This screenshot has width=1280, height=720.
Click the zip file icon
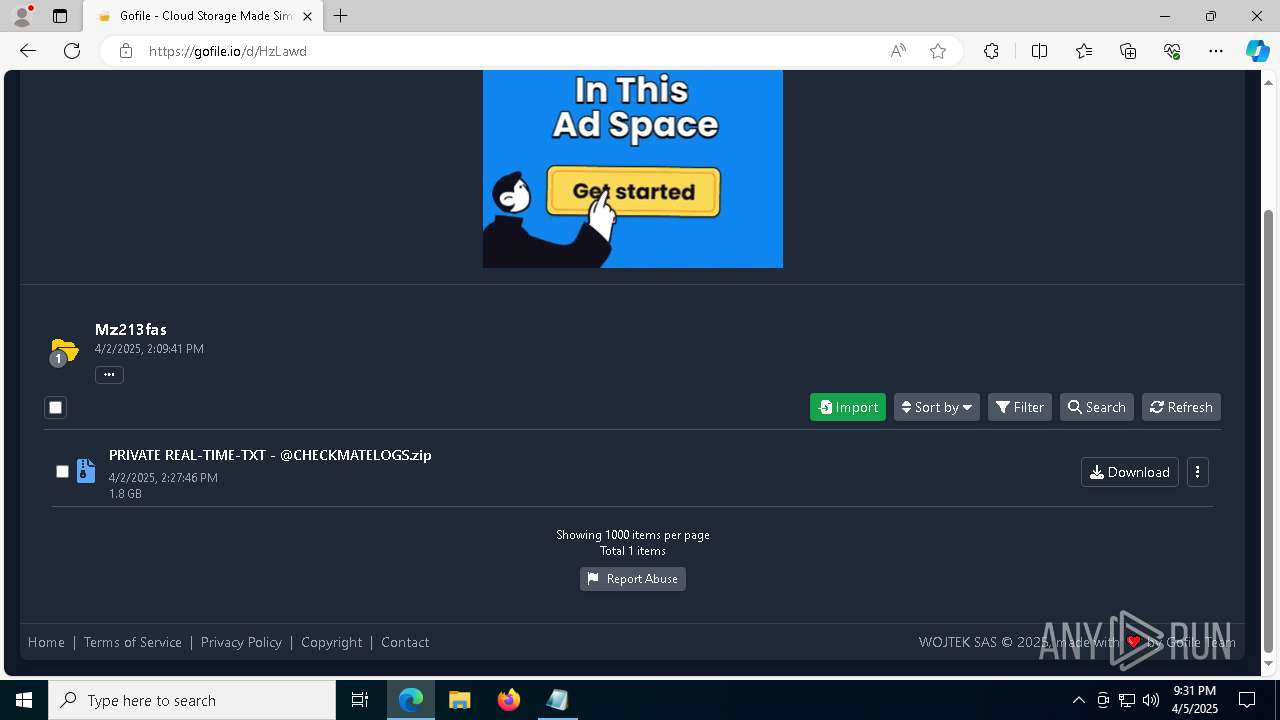pyautogui.click(x=86, y=471)
